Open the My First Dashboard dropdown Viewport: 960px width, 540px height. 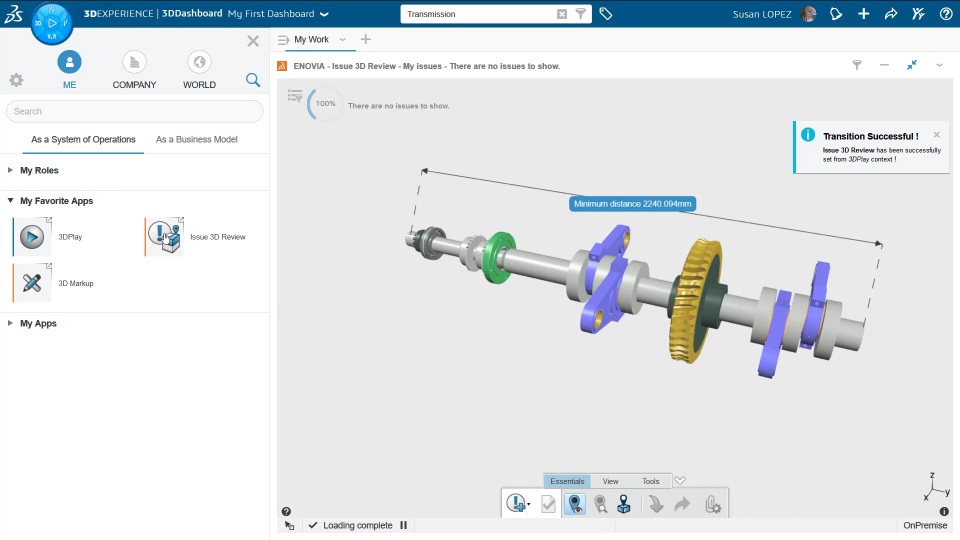[x=324, y=14]
